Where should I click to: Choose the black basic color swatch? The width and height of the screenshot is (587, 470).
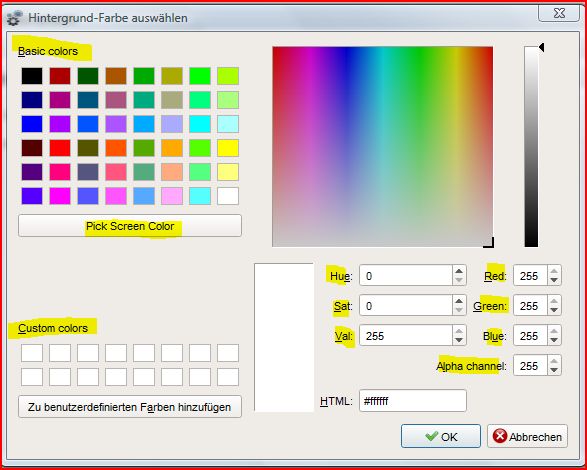point(32,76)
